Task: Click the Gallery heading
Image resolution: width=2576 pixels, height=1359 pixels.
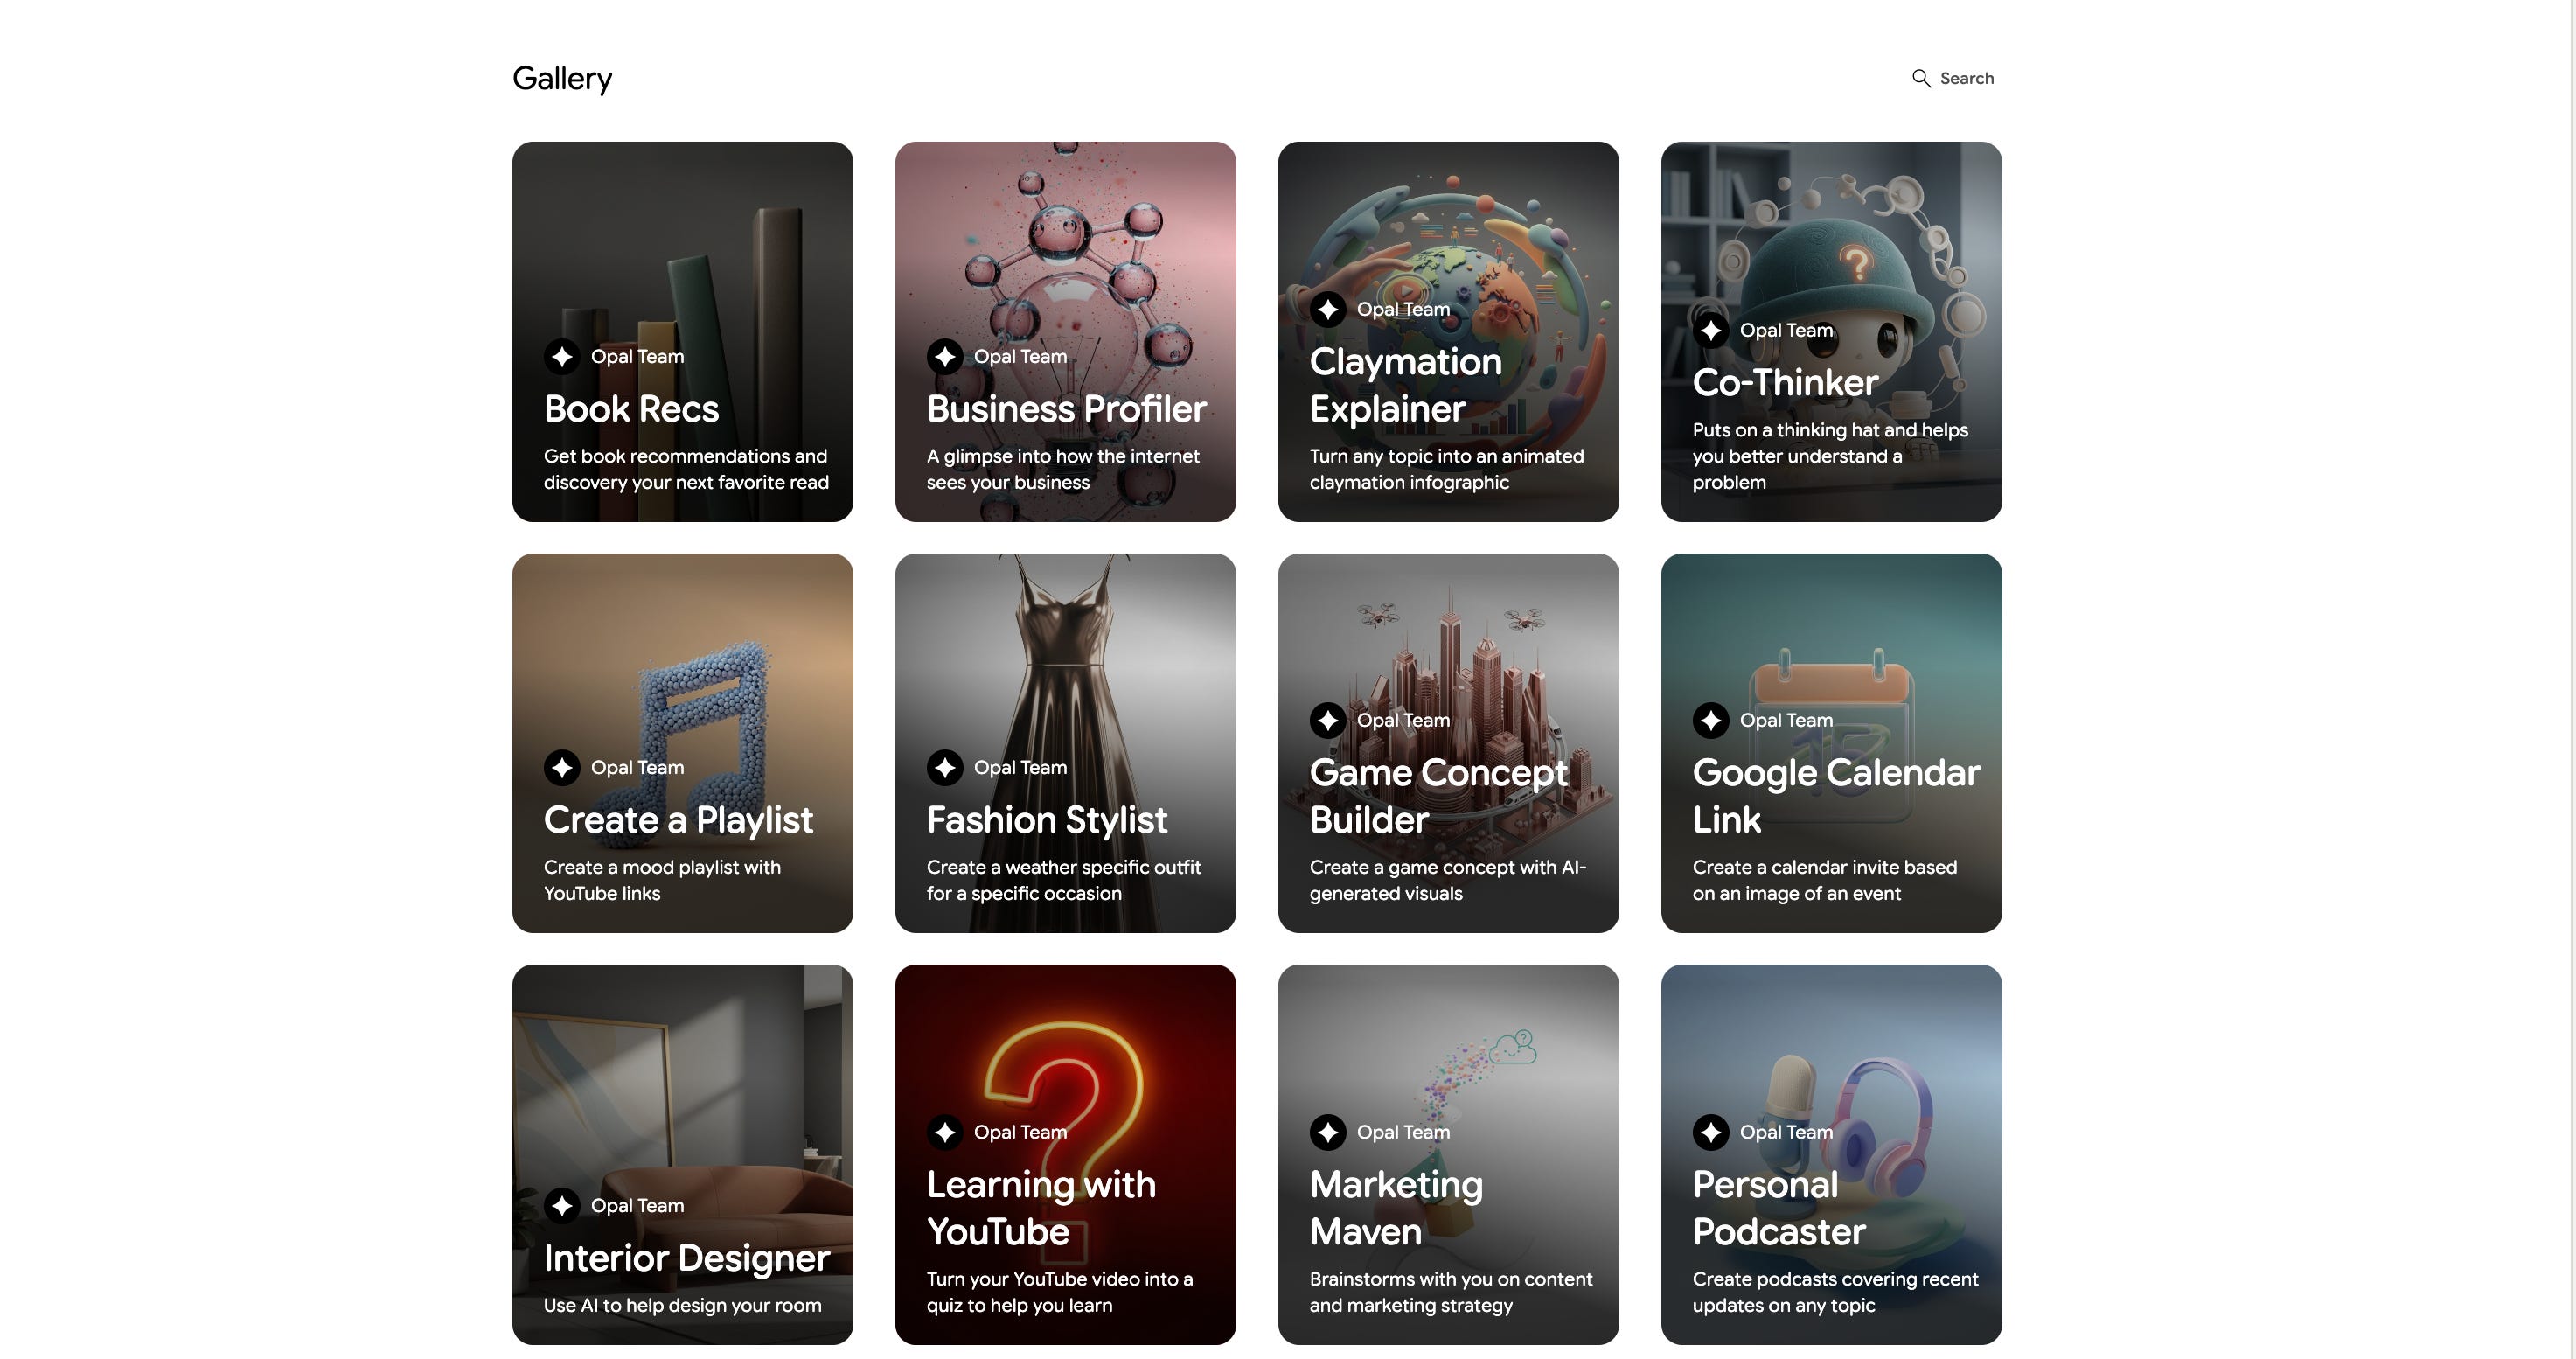Action: click(562, 78)
